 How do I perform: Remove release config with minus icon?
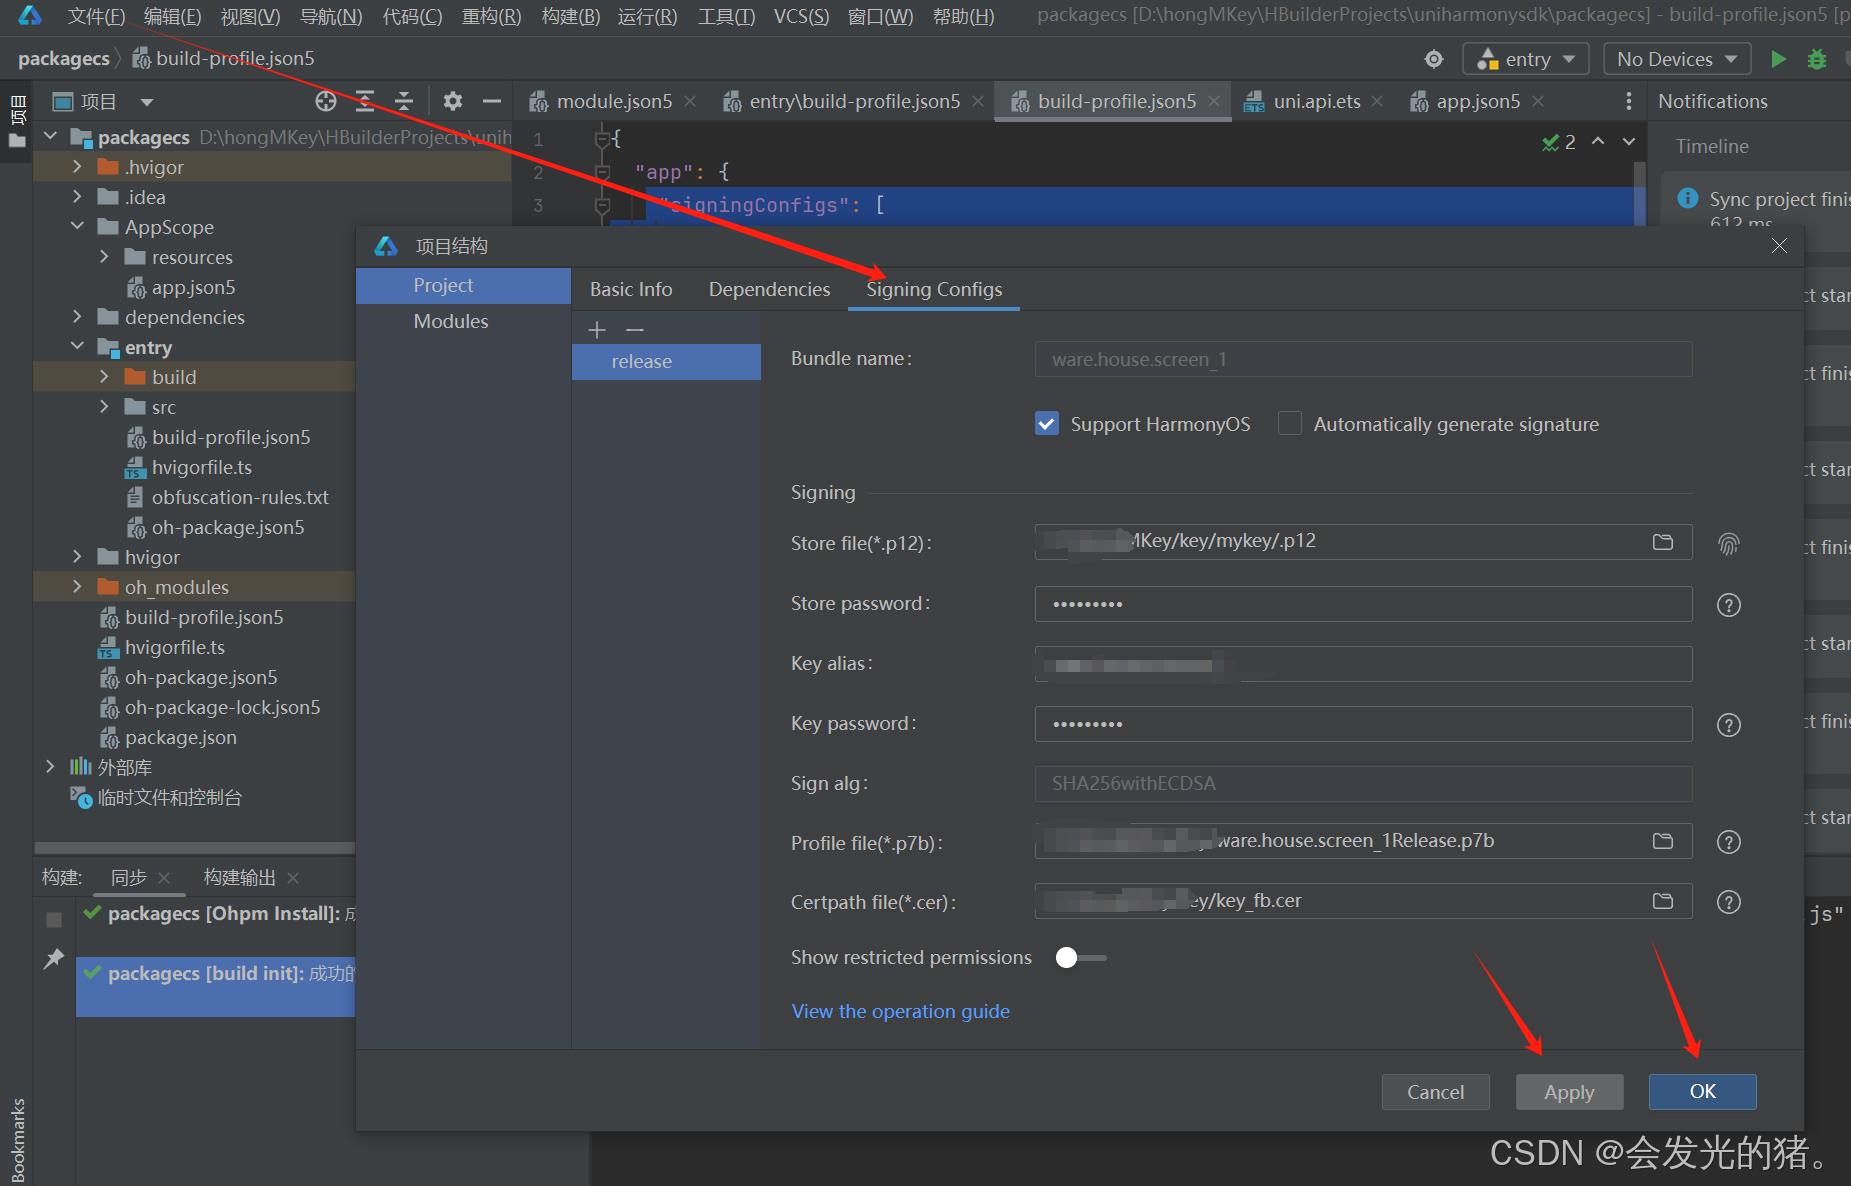pyautogui.click(x=635, y=329)
